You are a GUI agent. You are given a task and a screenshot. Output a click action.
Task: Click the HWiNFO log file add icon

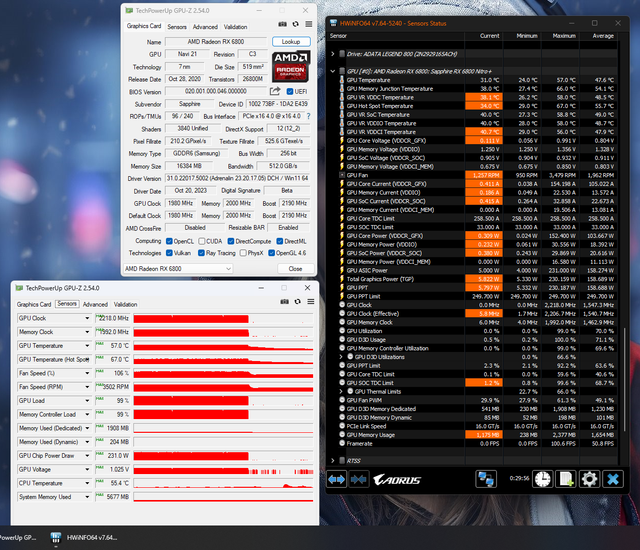point(566,479)
